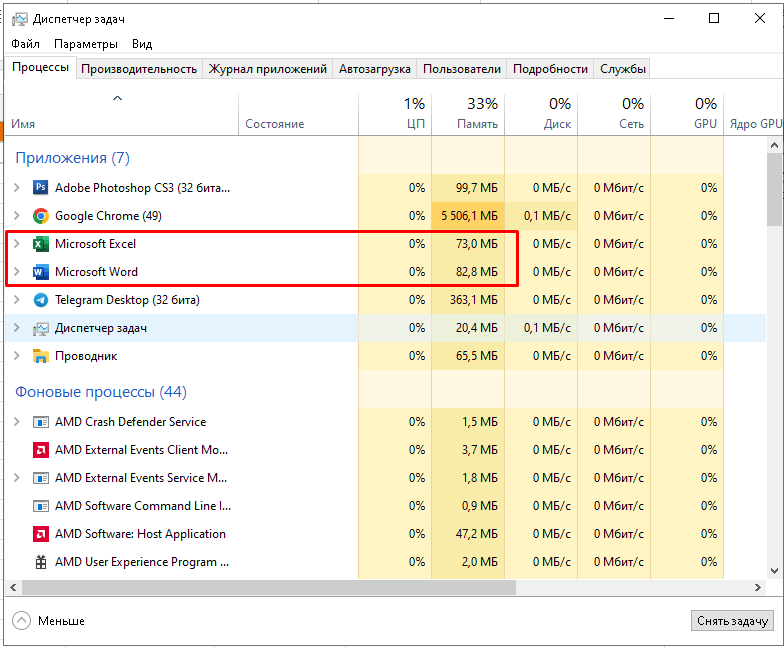The height and width of the screenshot is (648, 784).
Task: Expand the AMD External Events Service group
Action: coord(16,478)
